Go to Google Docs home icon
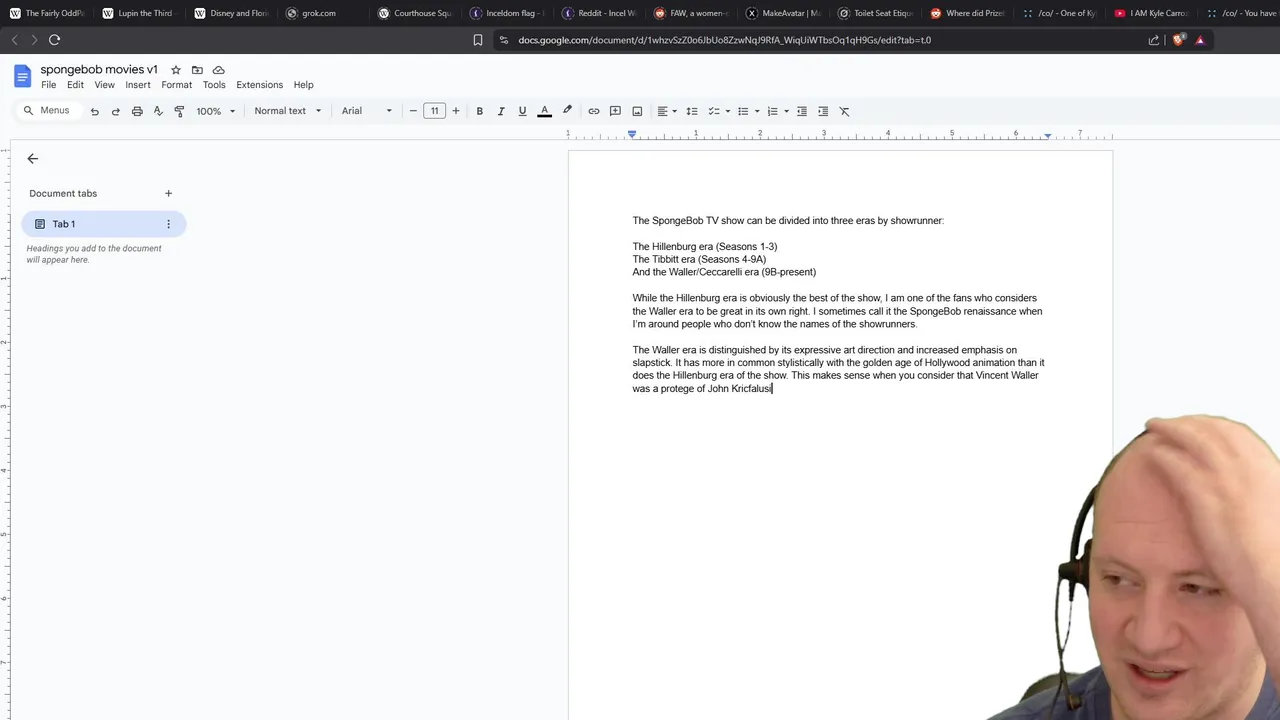The image size is (1280, 720). point(22,76)
